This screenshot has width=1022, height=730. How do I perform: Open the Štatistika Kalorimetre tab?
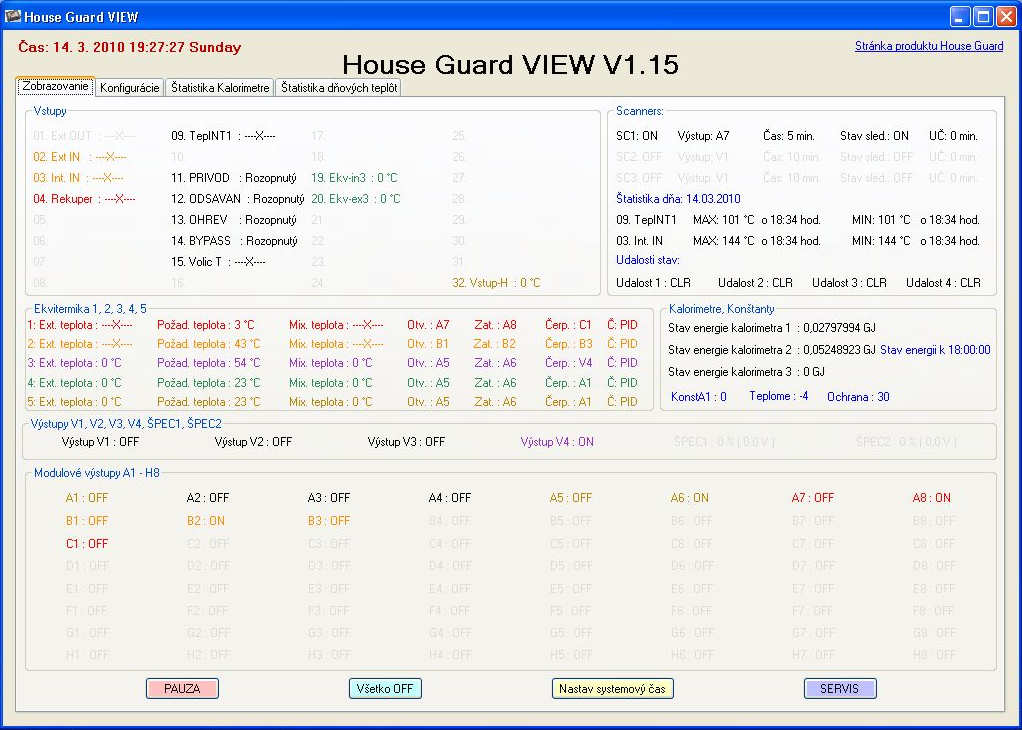pos(220,87)
